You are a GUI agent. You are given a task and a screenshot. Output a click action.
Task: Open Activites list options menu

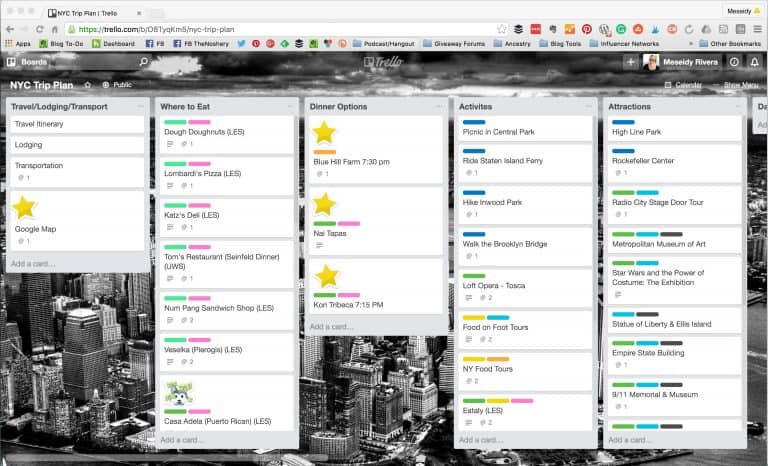point(589,106)
